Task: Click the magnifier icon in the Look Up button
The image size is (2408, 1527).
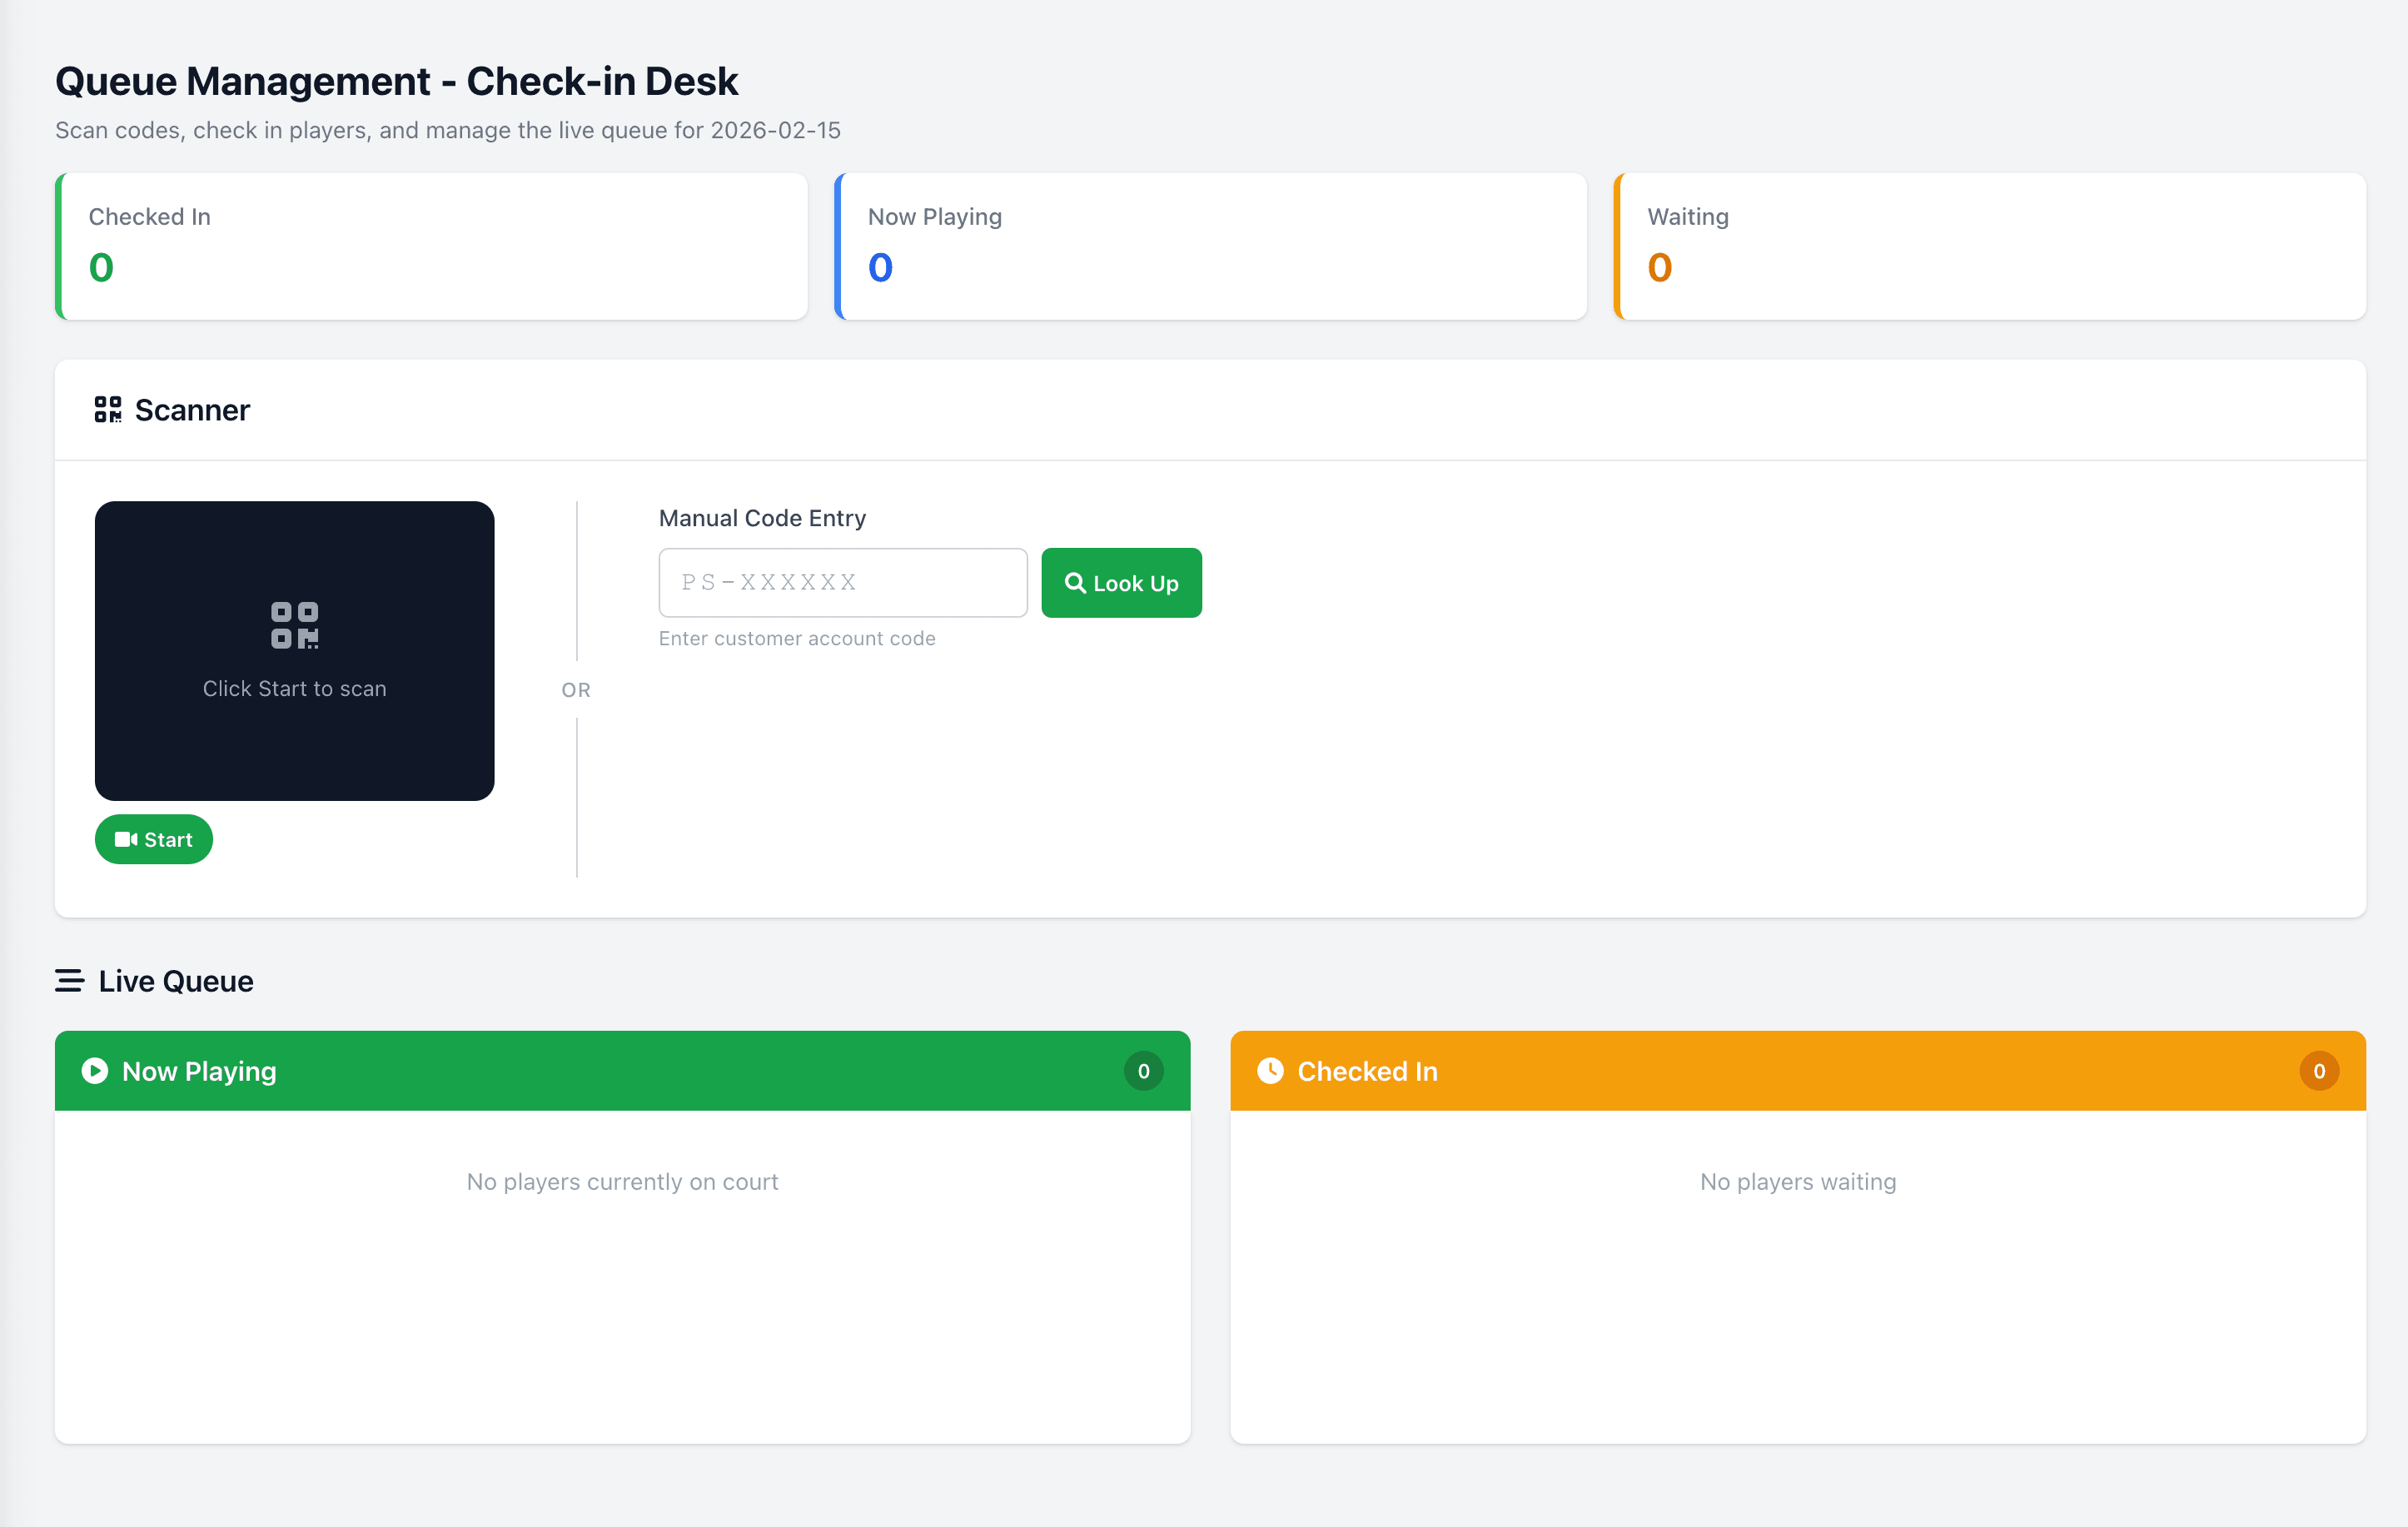Action: (x=1075, y=583)
